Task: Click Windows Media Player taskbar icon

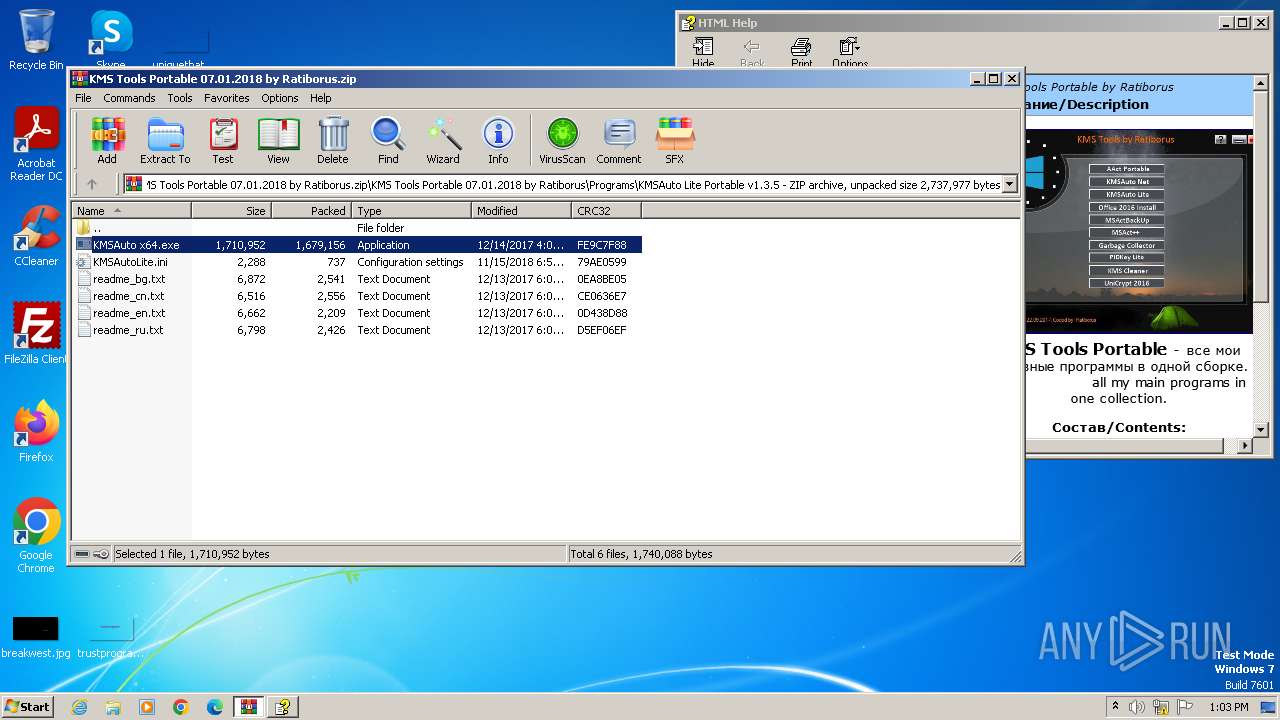Action: 147,707
